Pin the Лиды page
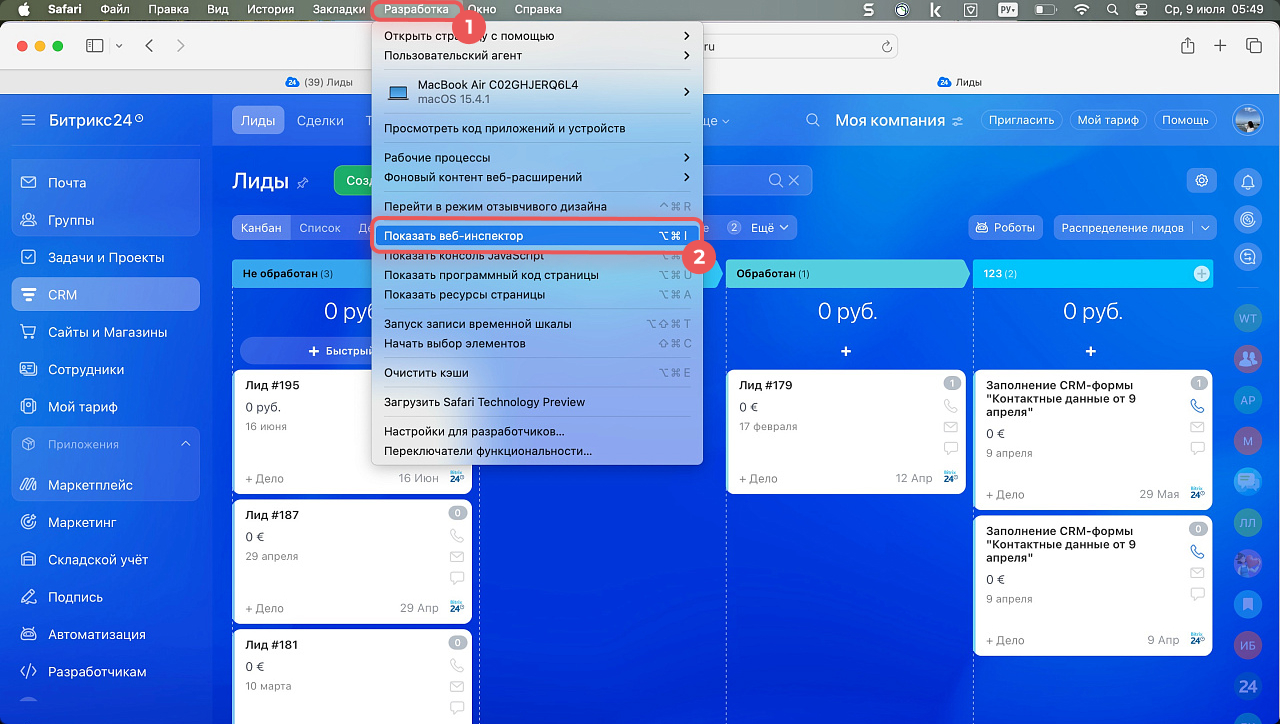 [303, 183]
